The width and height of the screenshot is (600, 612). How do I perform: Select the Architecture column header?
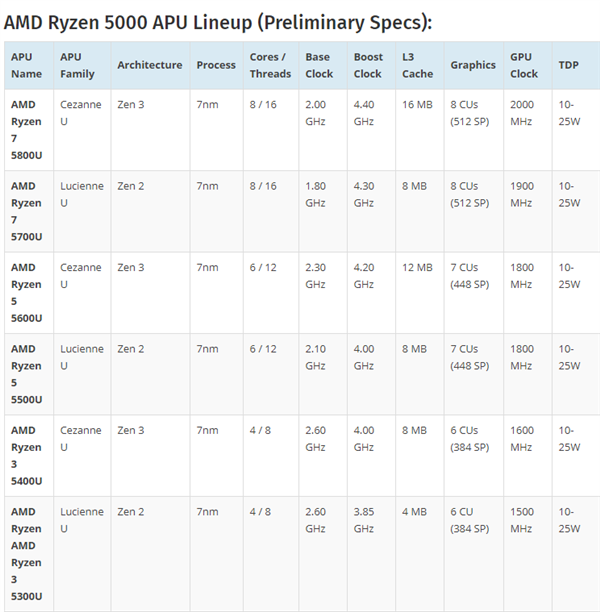(x=150, y=65)
